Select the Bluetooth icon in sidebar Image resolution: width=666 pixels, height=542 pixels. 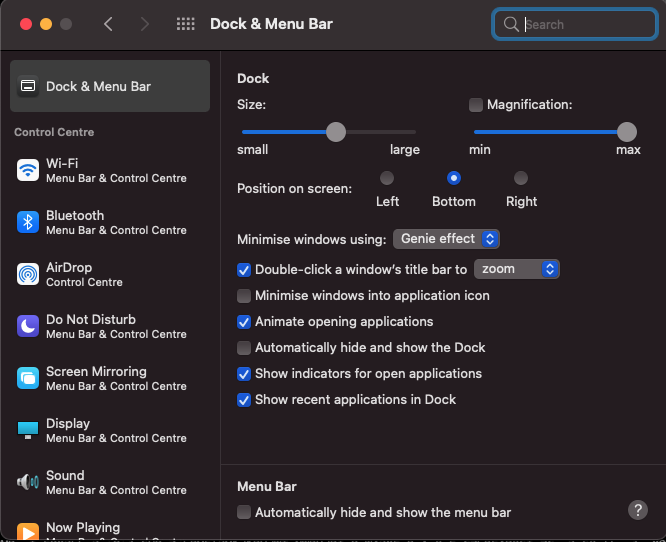pyautogui.click(x=28, y=222)
